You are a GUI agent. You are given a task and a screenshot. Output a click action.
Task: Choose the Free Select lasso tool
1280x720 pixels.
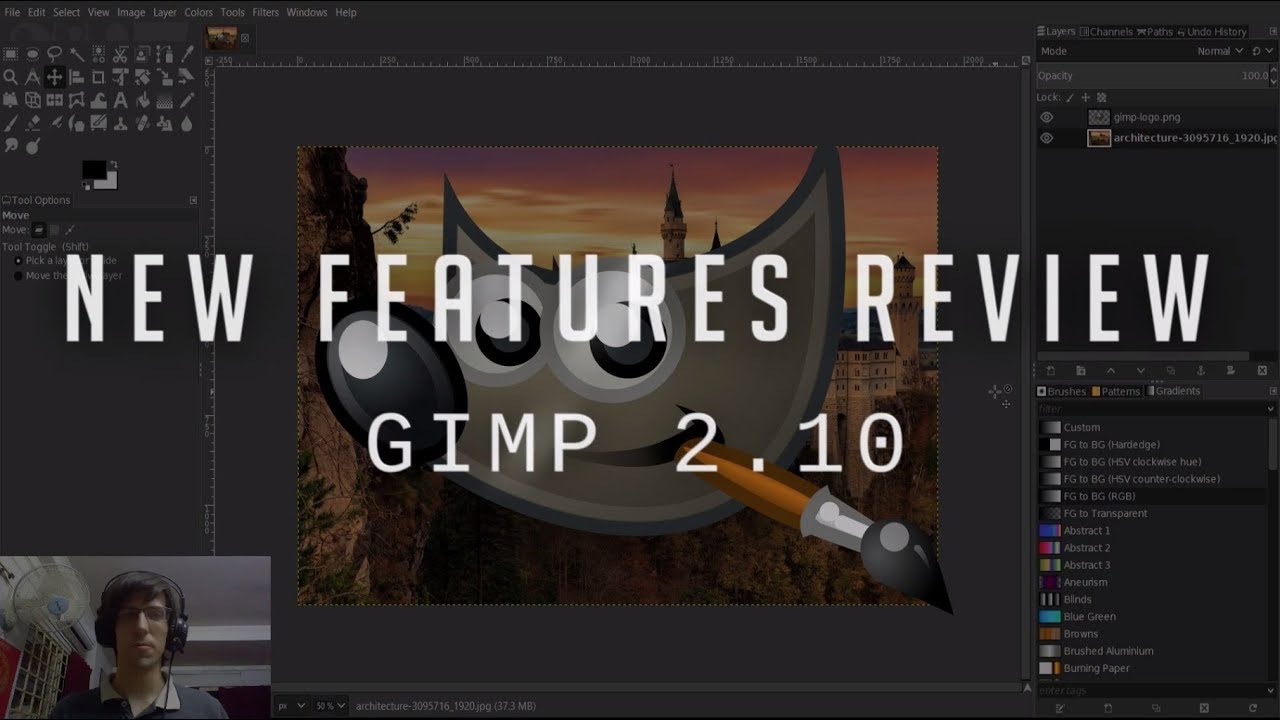click(55, 54)
